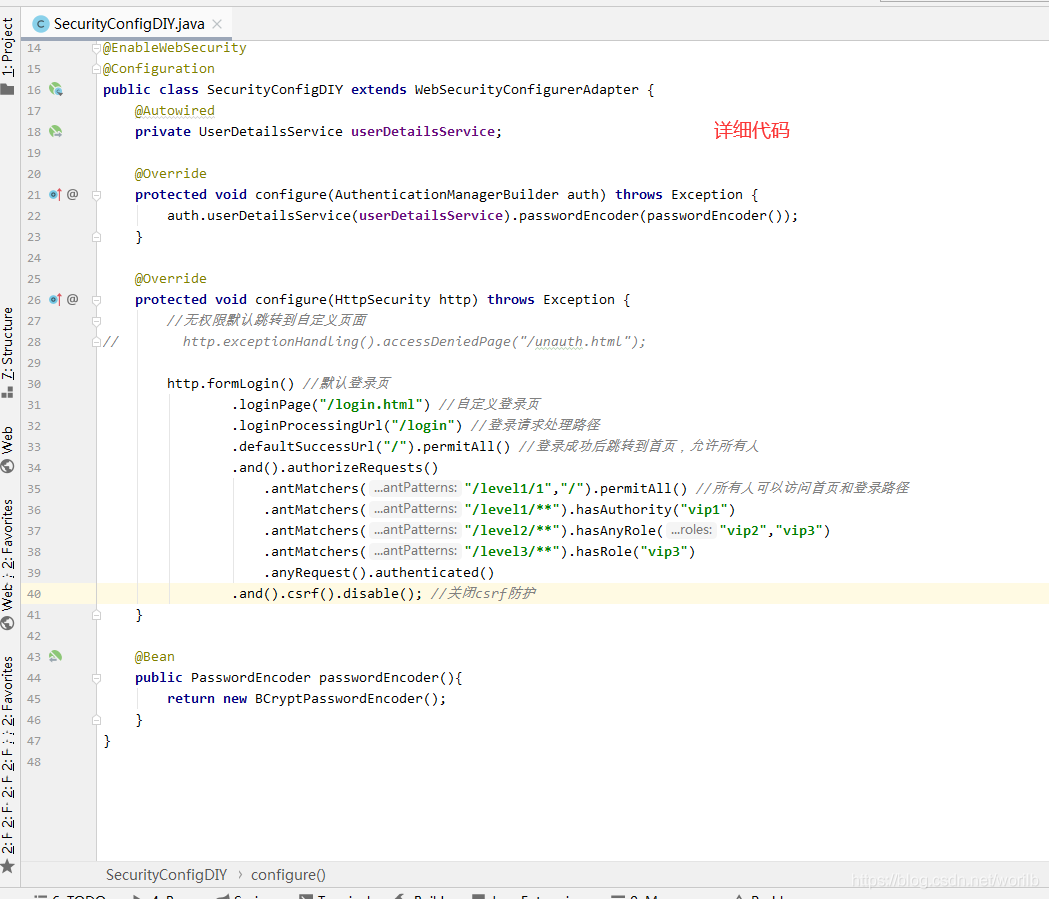The height and width of the screenshot is (899, 1049).
Task: Click the antPatterns hint on line 35
Action: pyautogui.click(x=415, y=488)
